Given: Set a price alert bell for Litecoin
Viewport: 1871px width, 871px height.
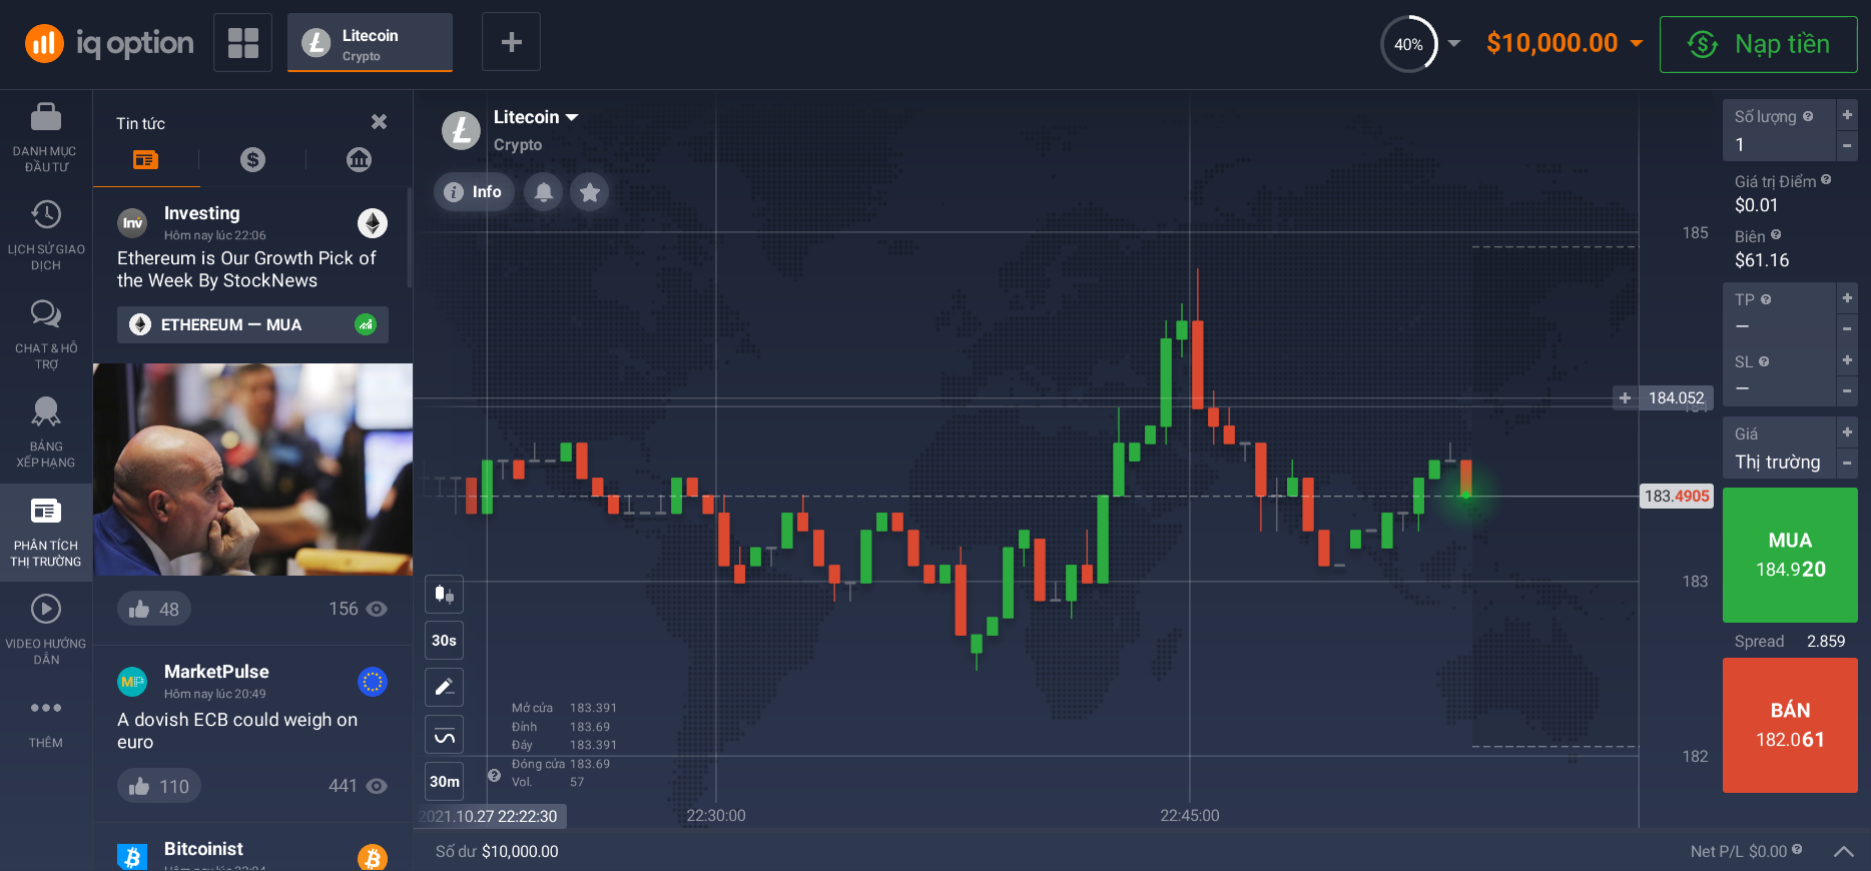Looking at the screenshot, I should 543,192.
